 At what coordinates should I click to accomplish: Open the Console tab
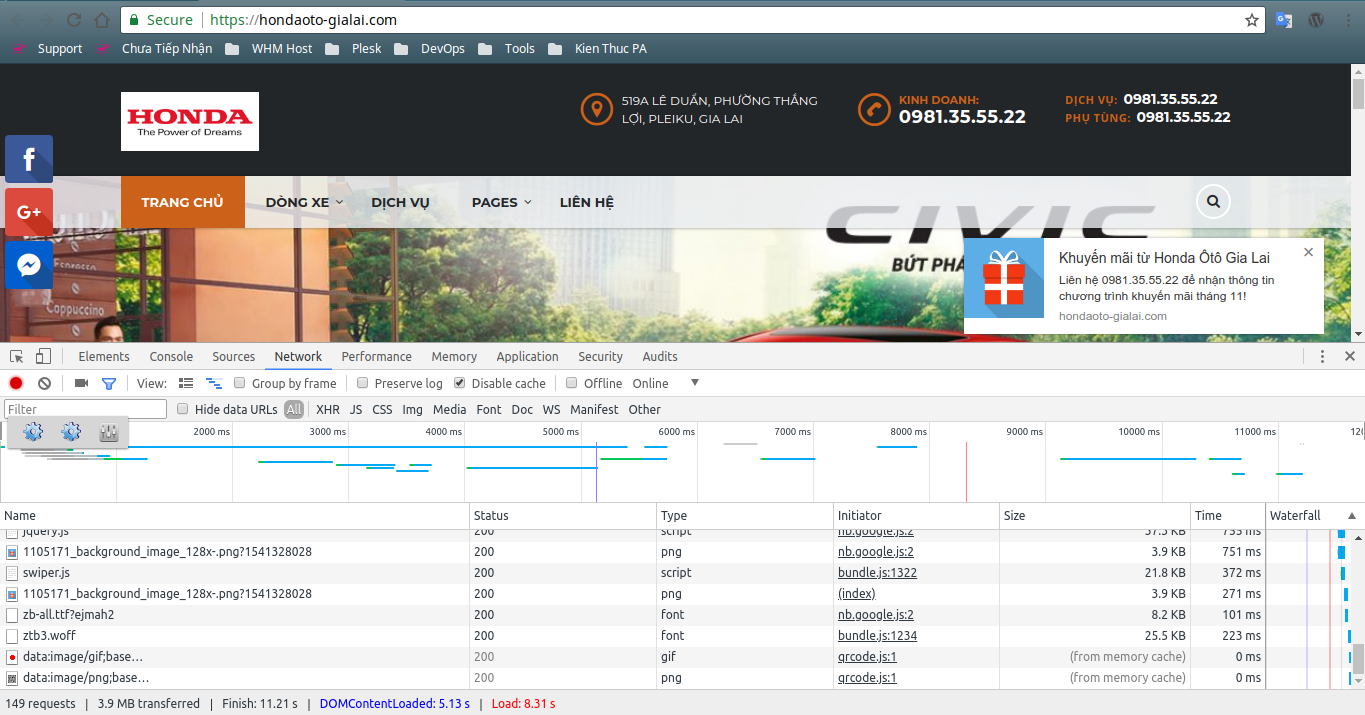click(x=171, y=356)
